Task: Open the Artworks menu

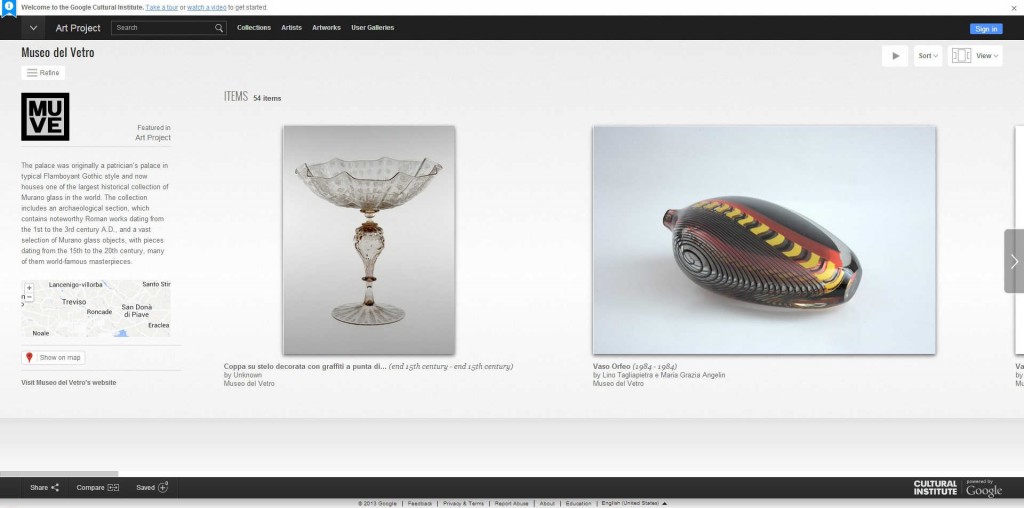Action: click(x=327, y=28)
